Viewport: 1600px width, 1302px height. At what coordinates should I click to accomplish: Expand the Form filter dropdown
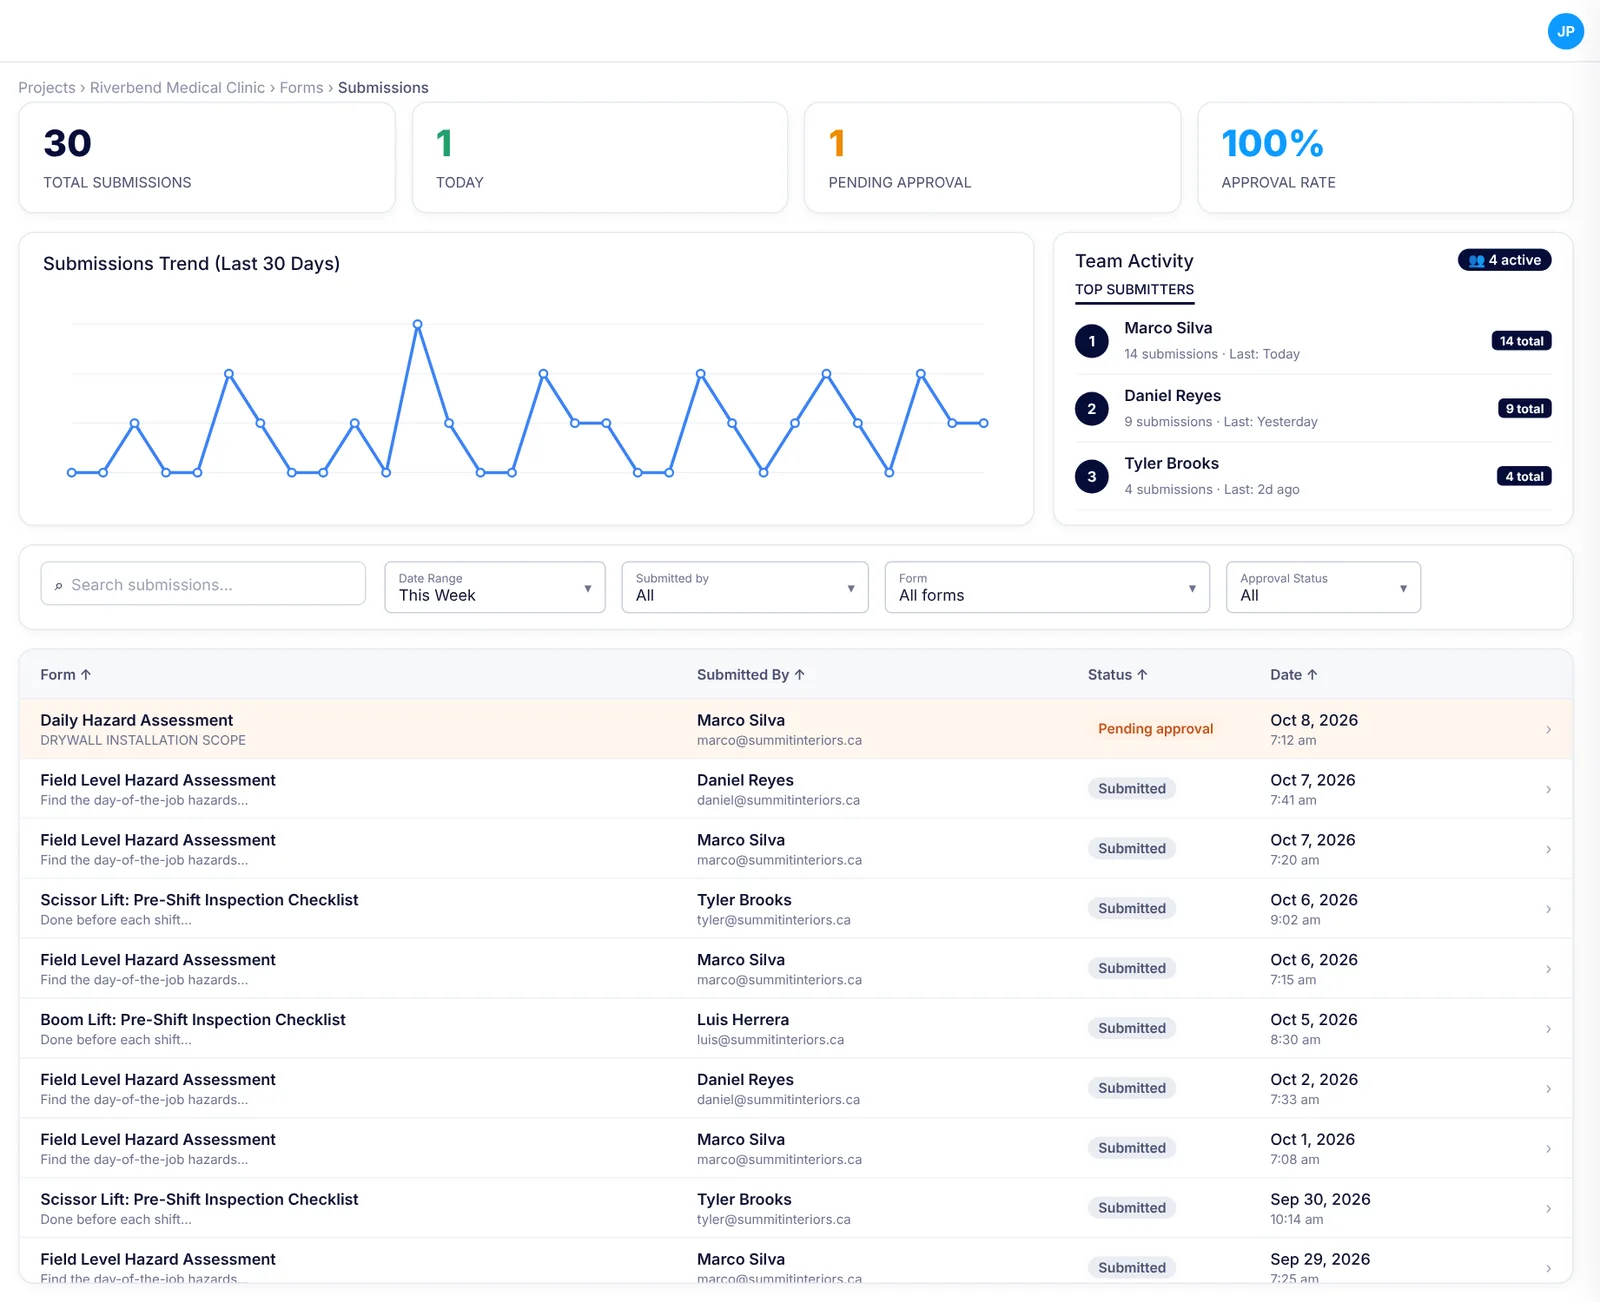[x=1047, y=587]
